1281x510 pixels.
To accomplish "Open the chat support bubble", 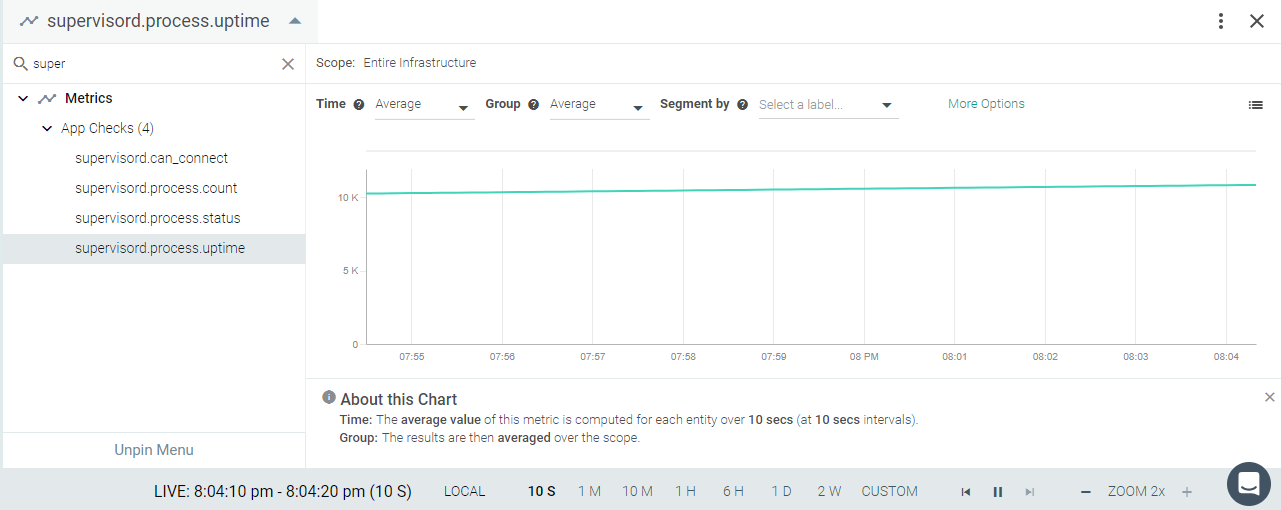I will click(1248, 484).
